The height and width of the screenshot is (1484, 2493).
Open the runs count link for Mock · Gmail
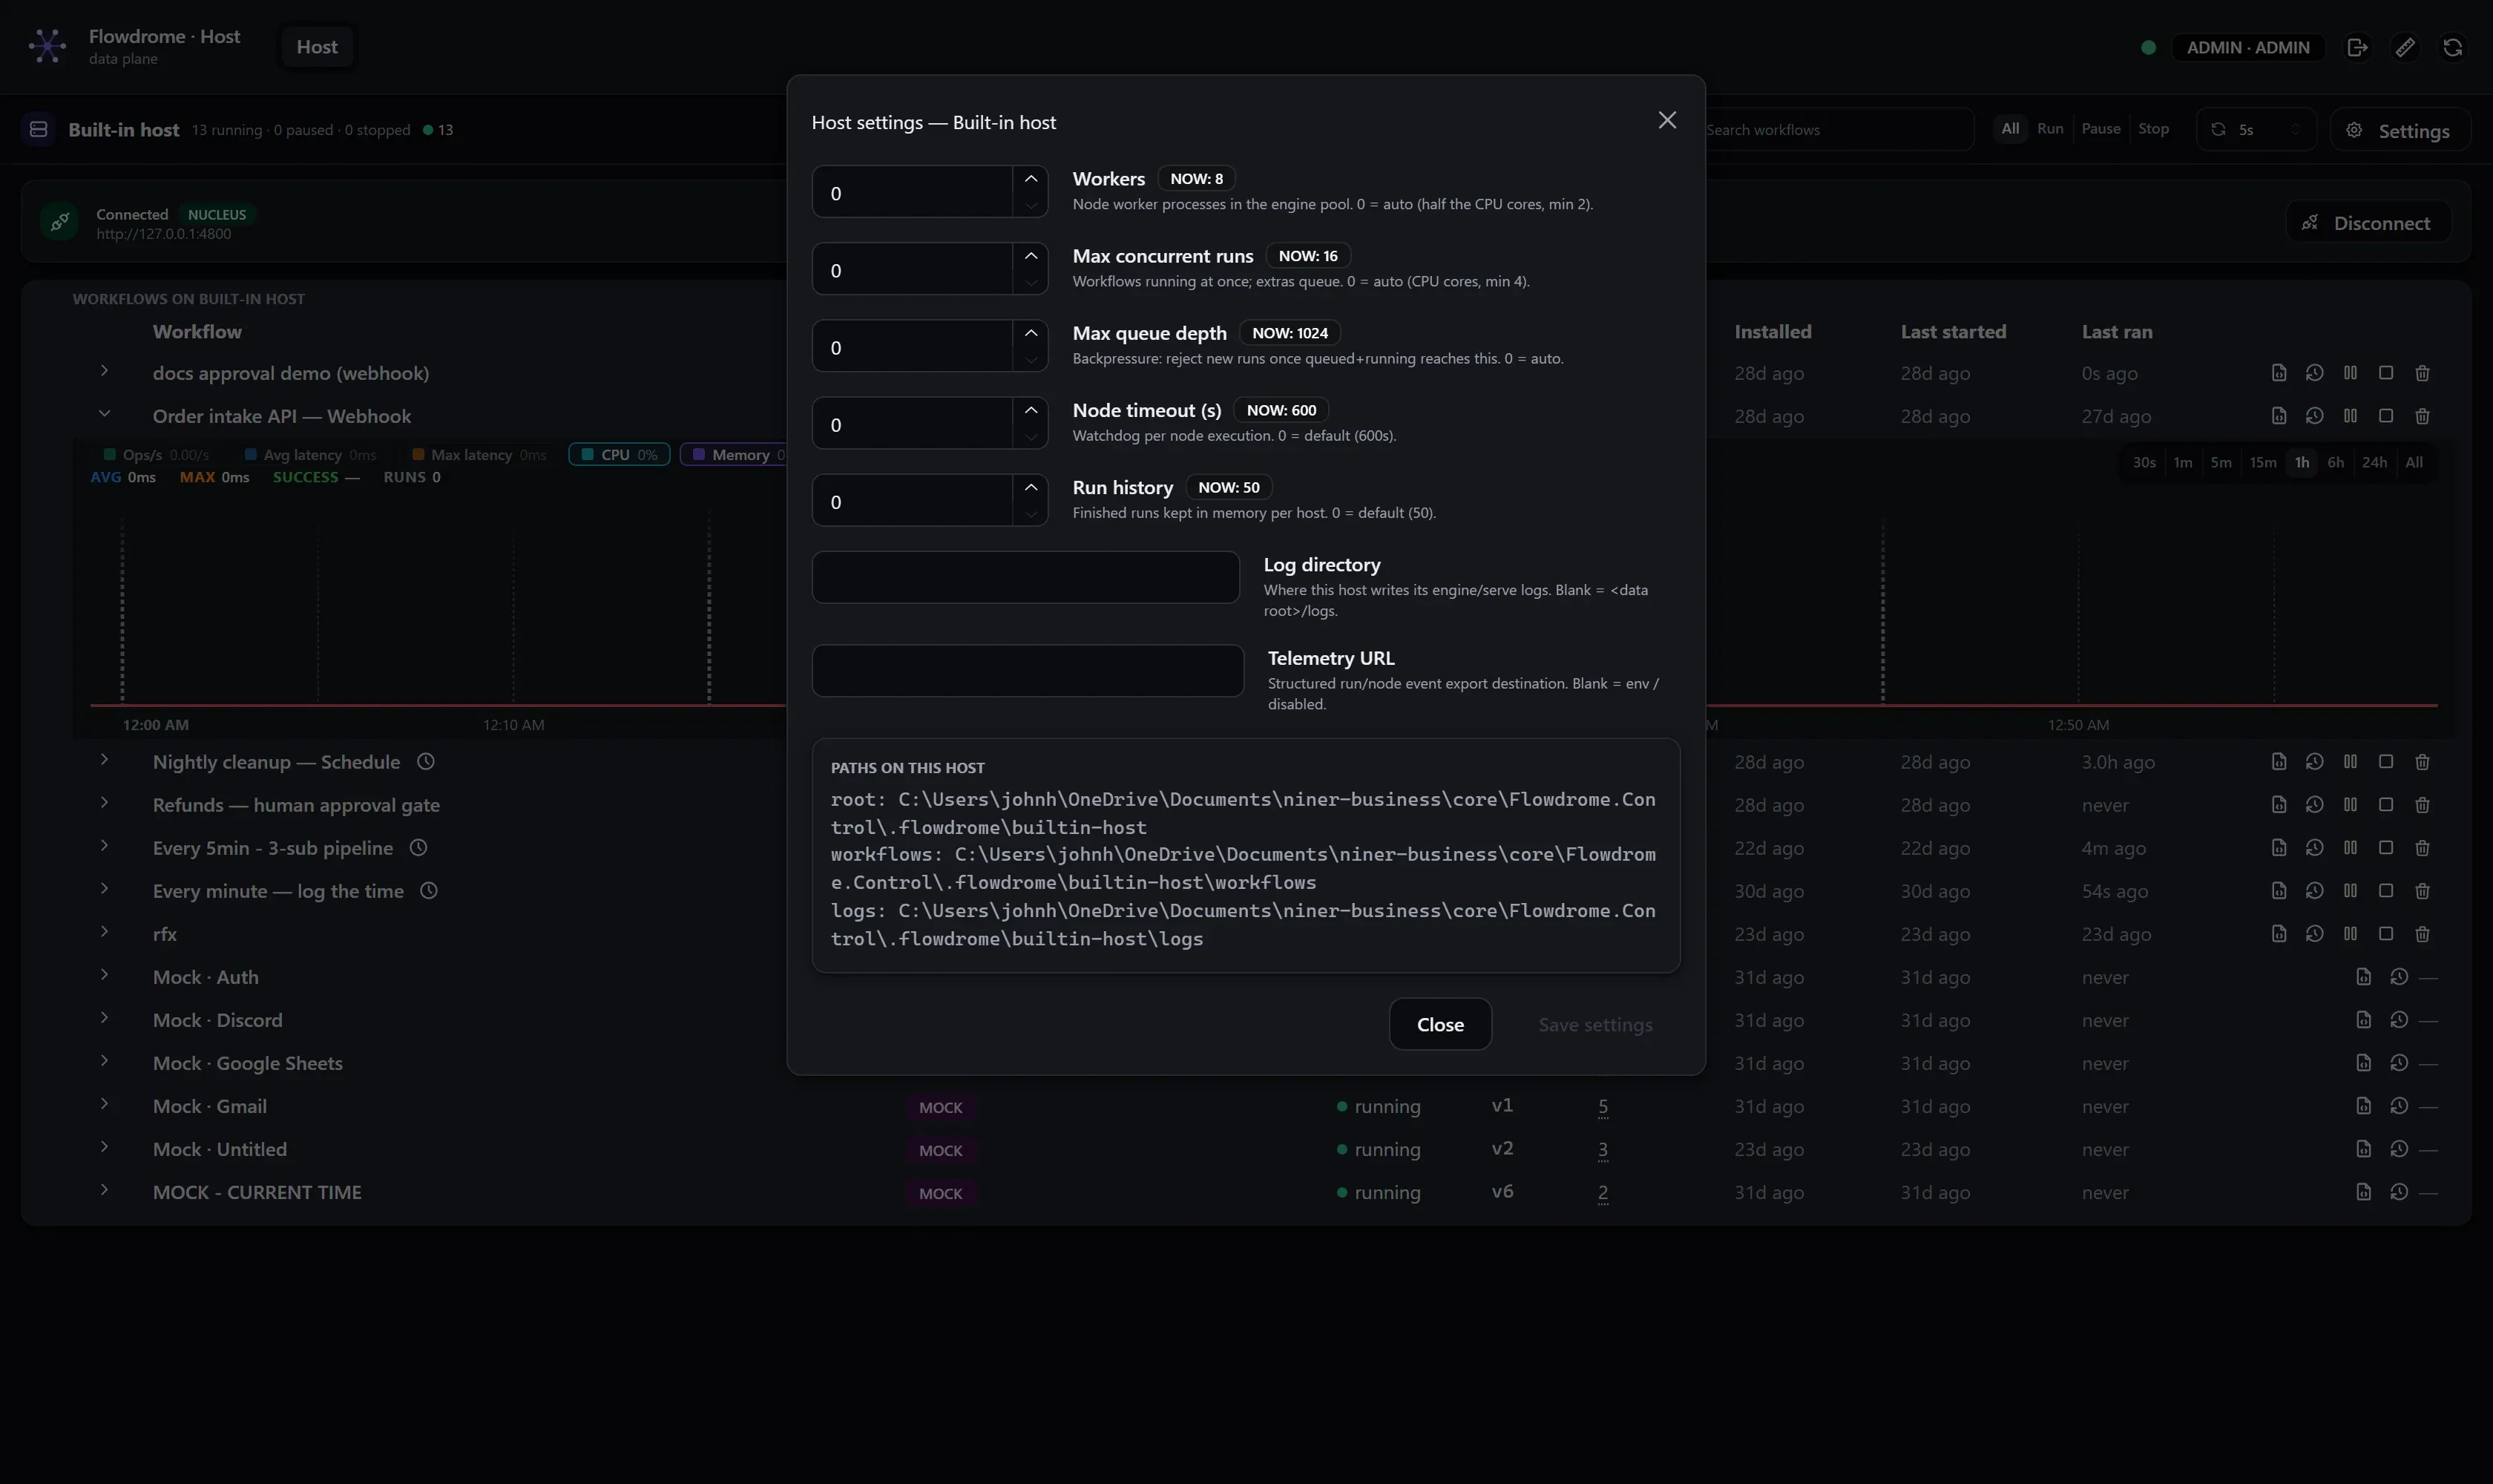(x=1603, y=1106)
